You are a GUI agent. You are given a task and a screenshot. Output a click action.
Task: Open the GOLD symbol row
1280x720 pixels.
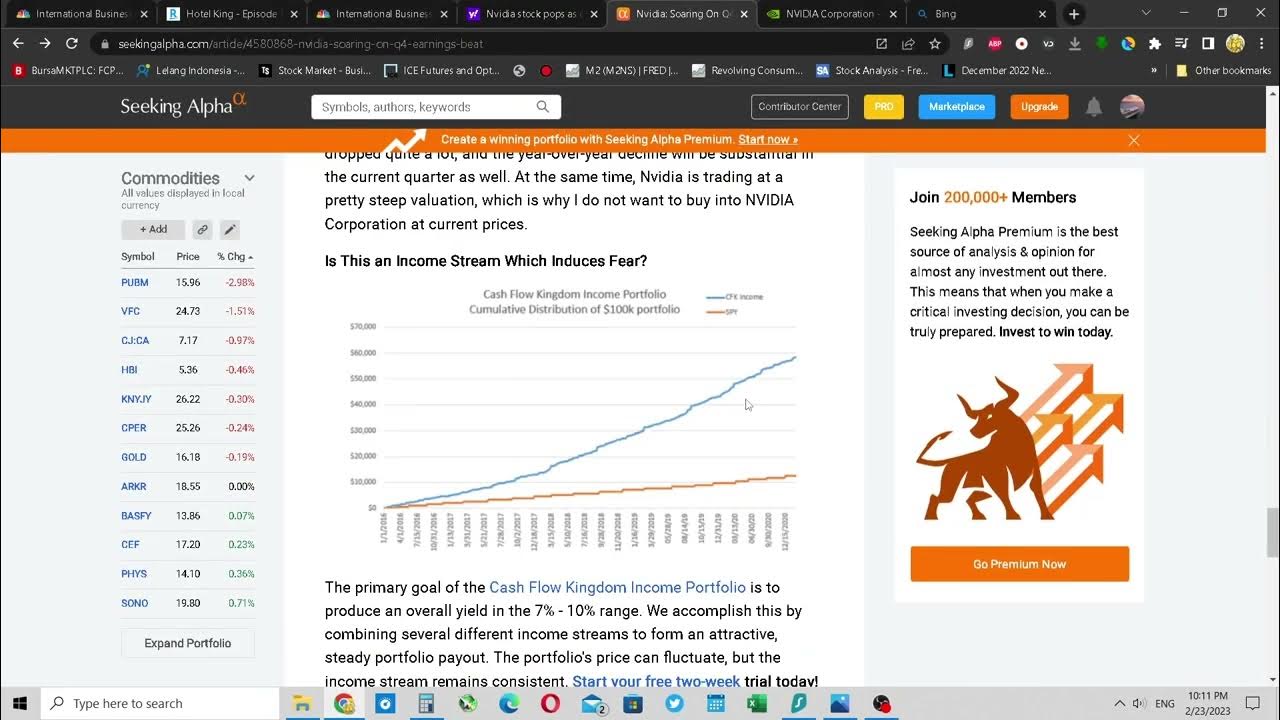[188, 457]
